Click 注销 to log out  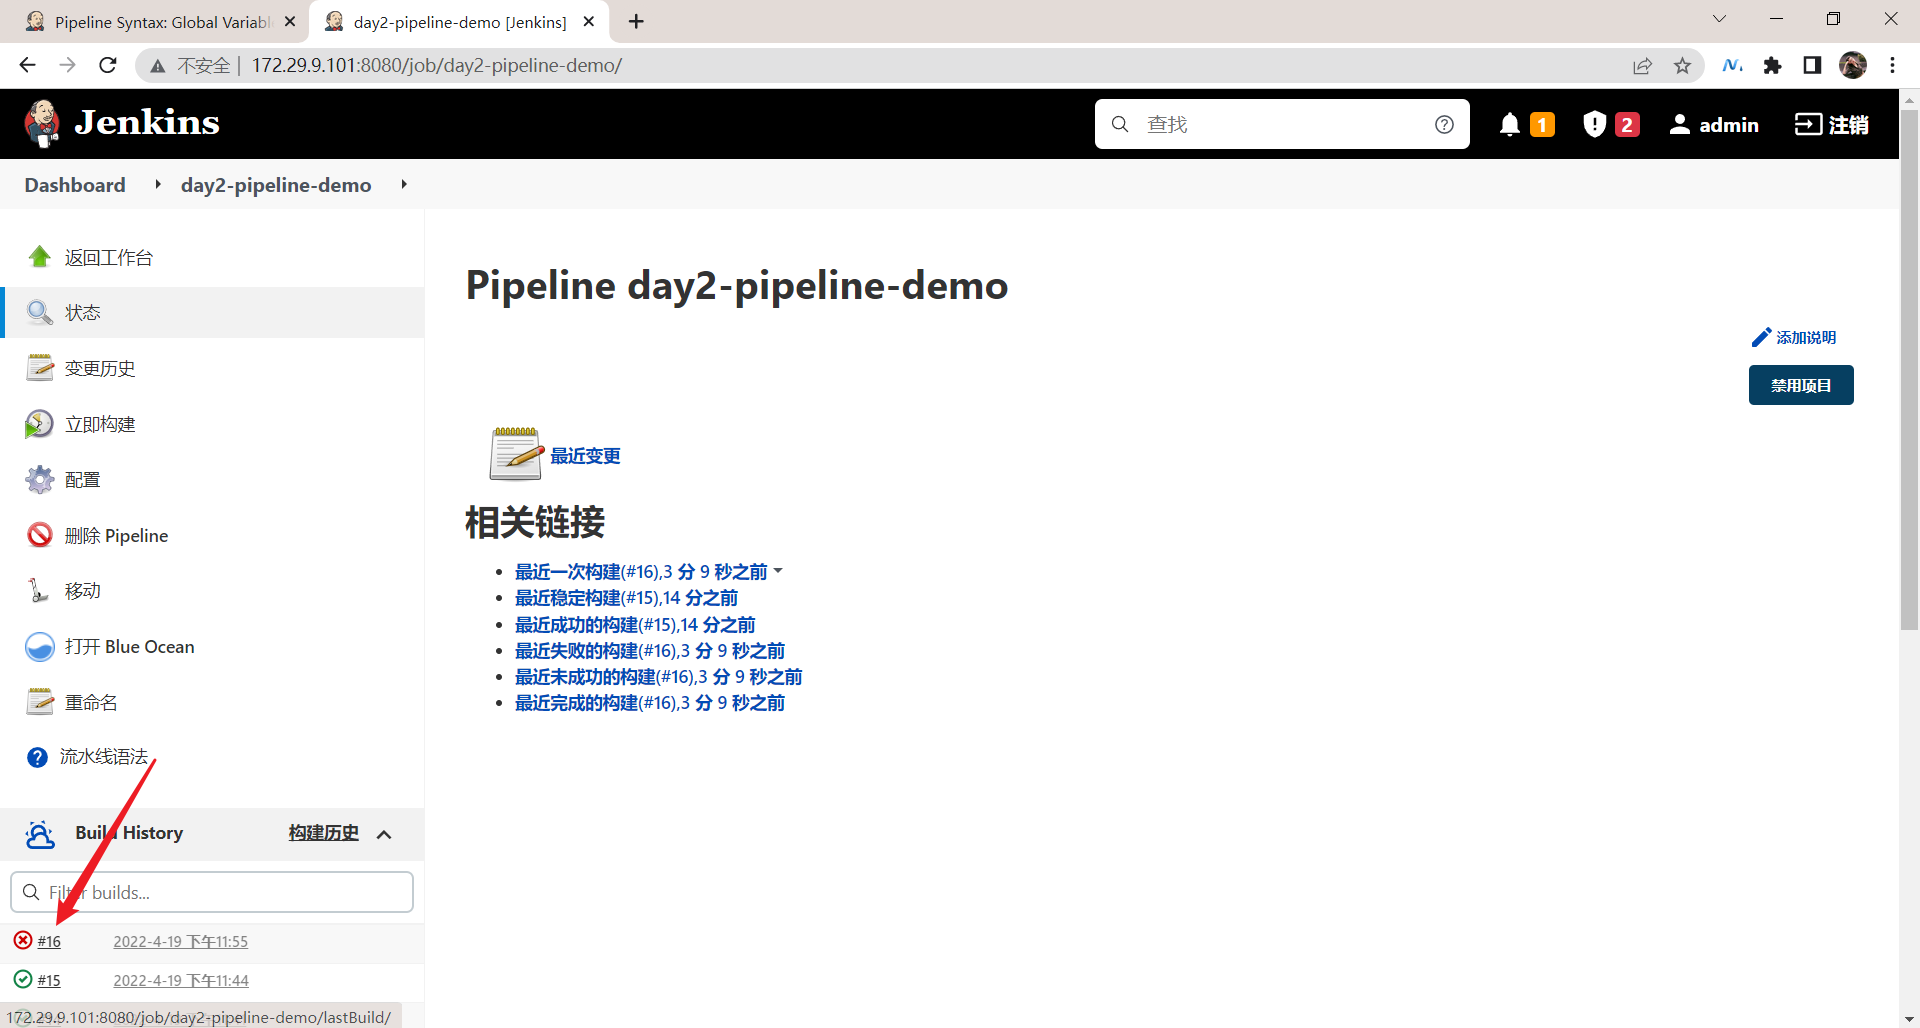pos(1832,124)
